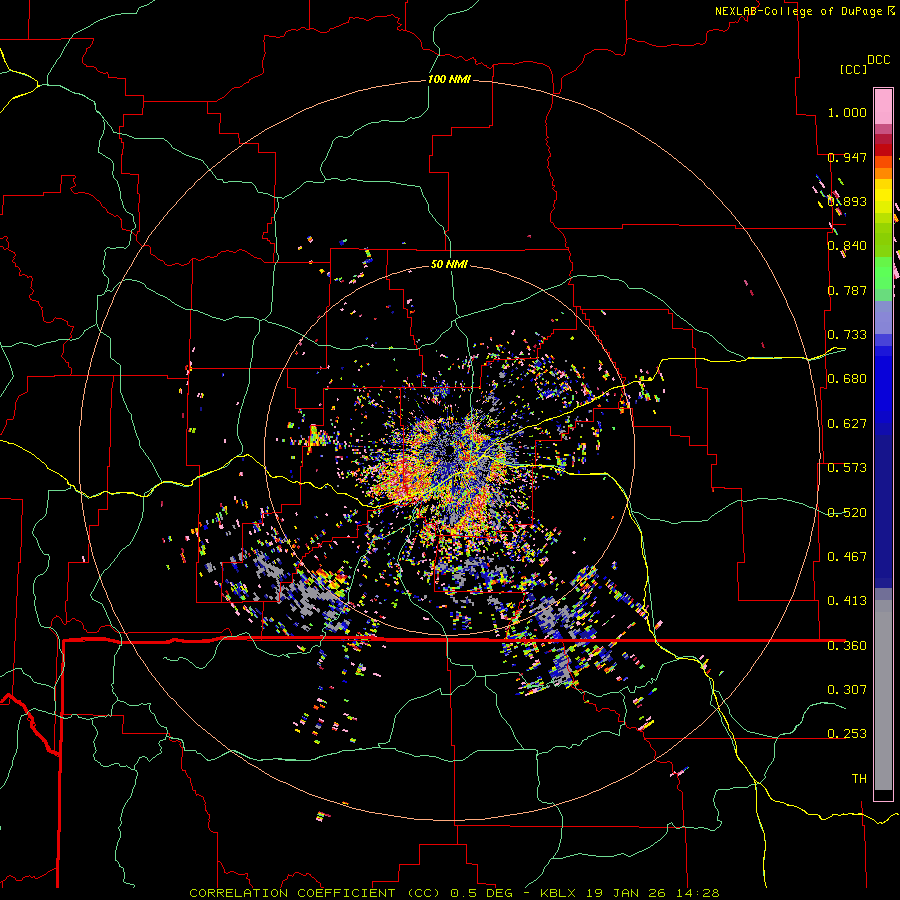Click the [CC] units label

pos(853,69)
